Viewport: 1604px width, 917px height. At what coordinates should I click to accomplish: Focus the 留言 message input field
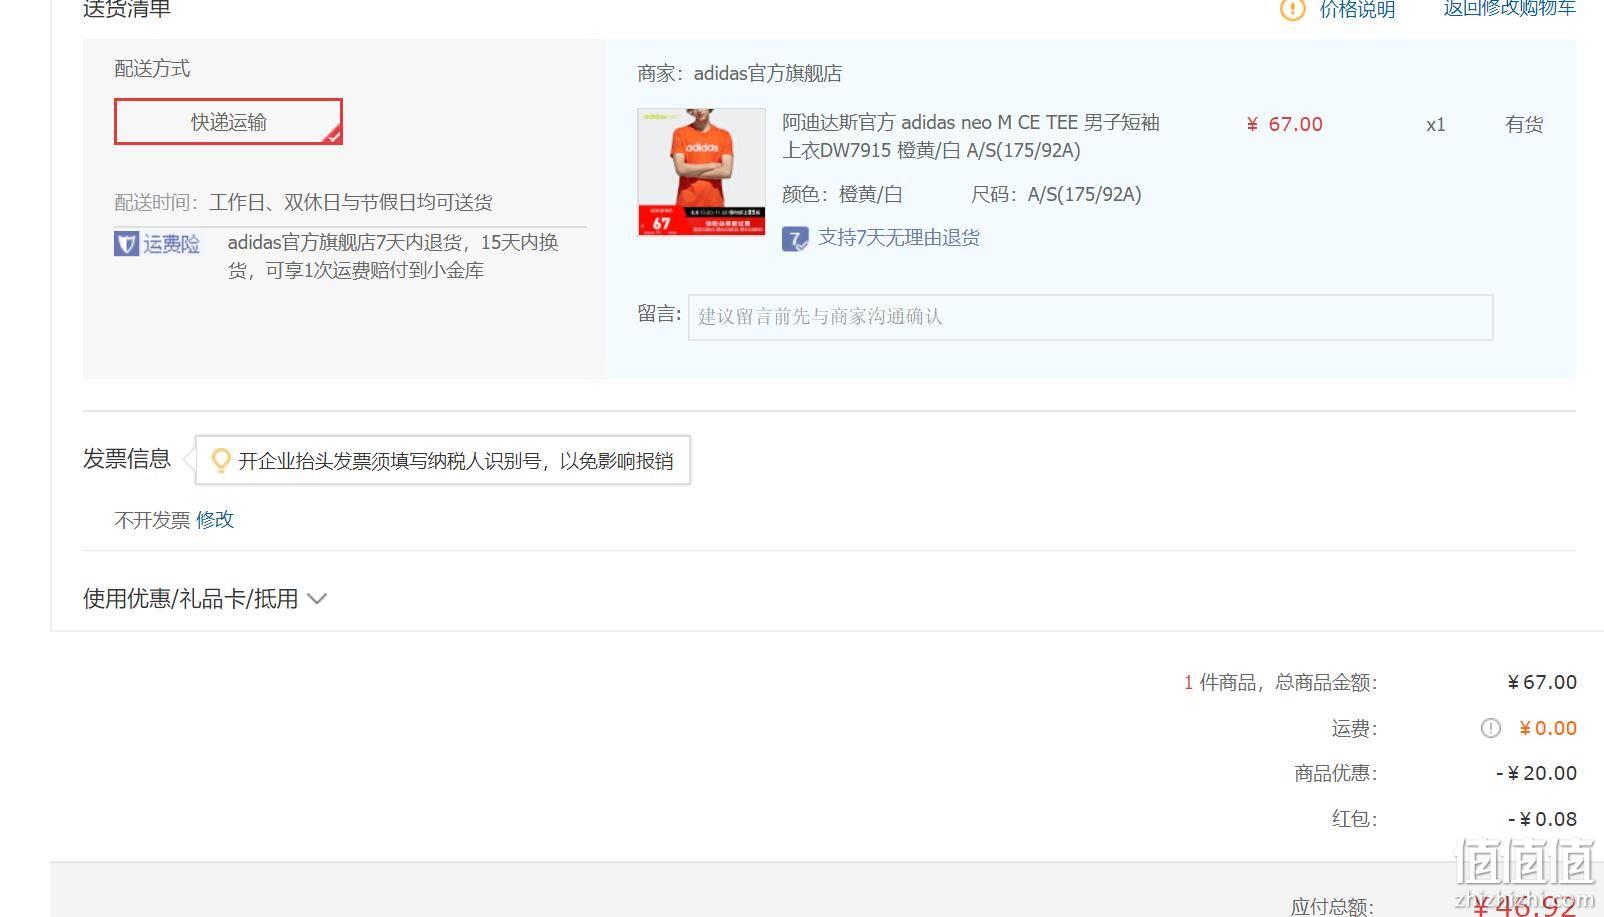(1090, 317)
